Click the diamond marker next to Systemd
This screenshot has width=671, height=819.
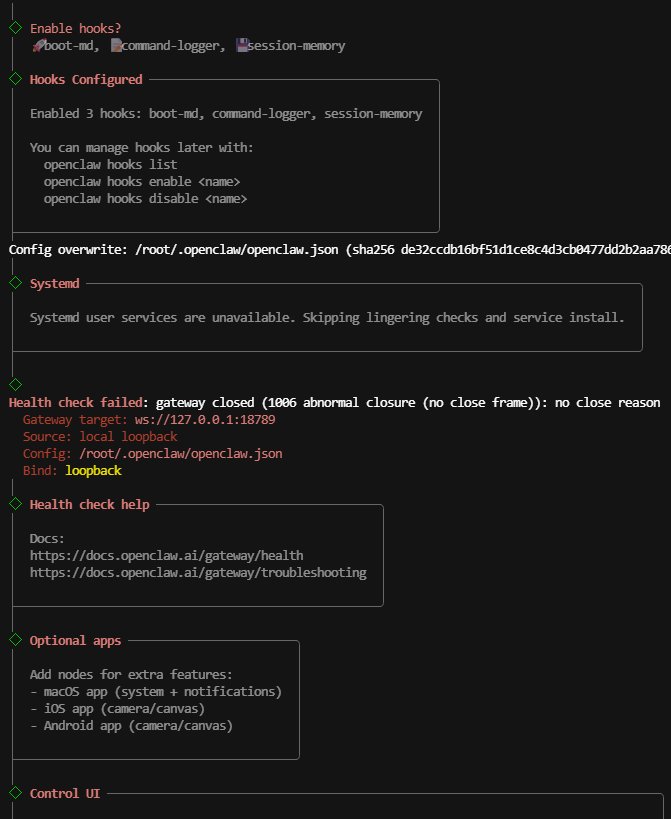(x=15, y=283)
